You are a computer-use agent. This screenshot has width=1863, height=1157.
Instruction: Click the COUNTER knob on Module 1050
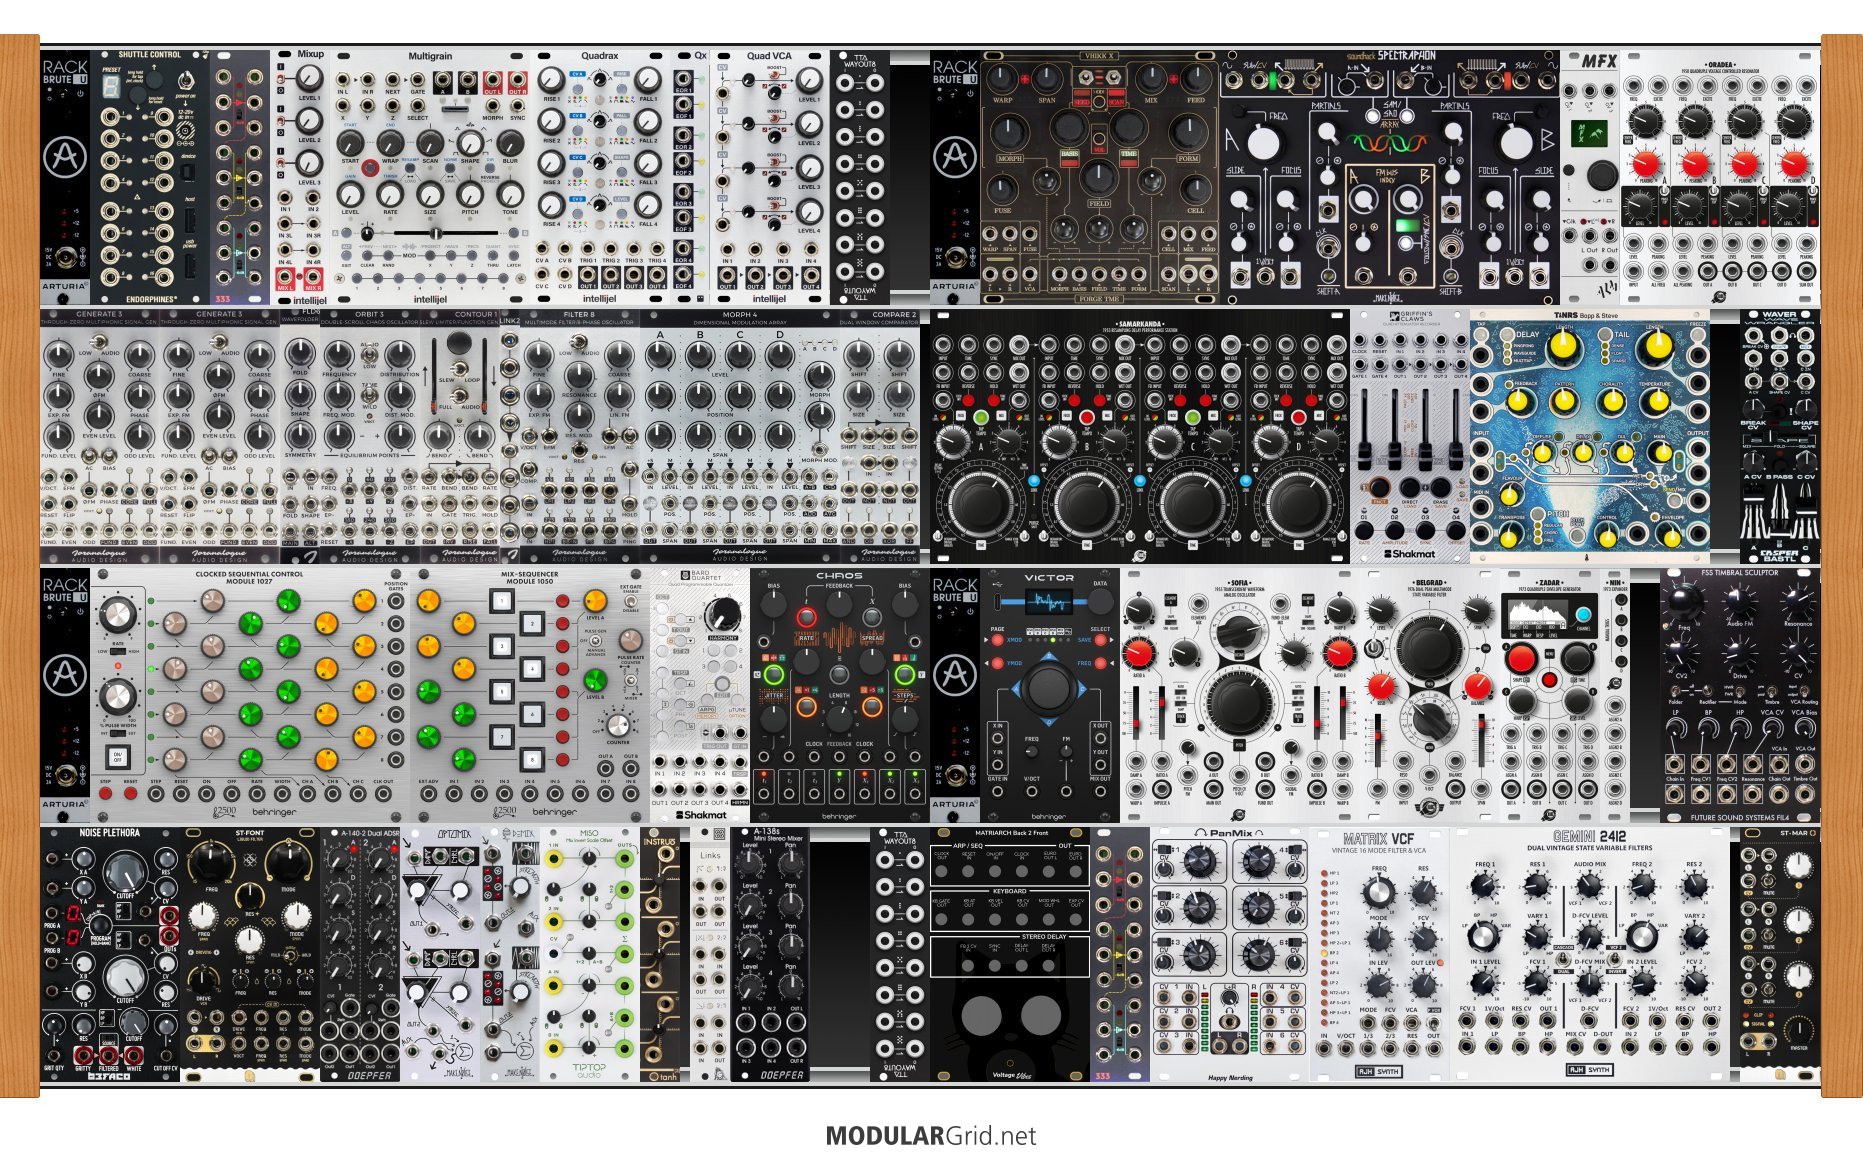(618, 725)
